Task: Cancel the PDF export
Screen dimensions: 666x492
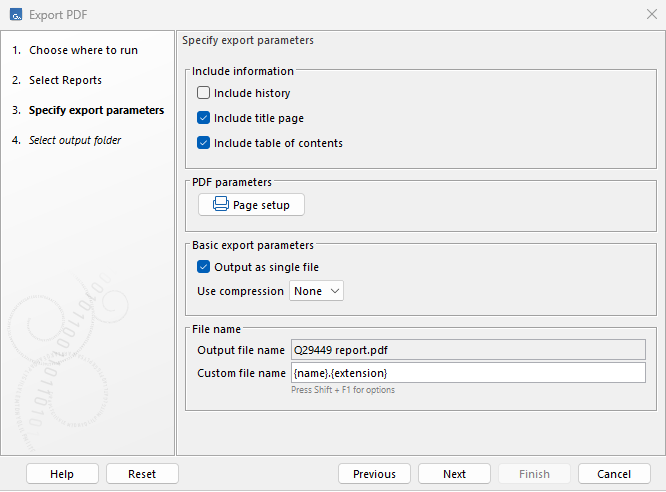Action: [614, 474]
